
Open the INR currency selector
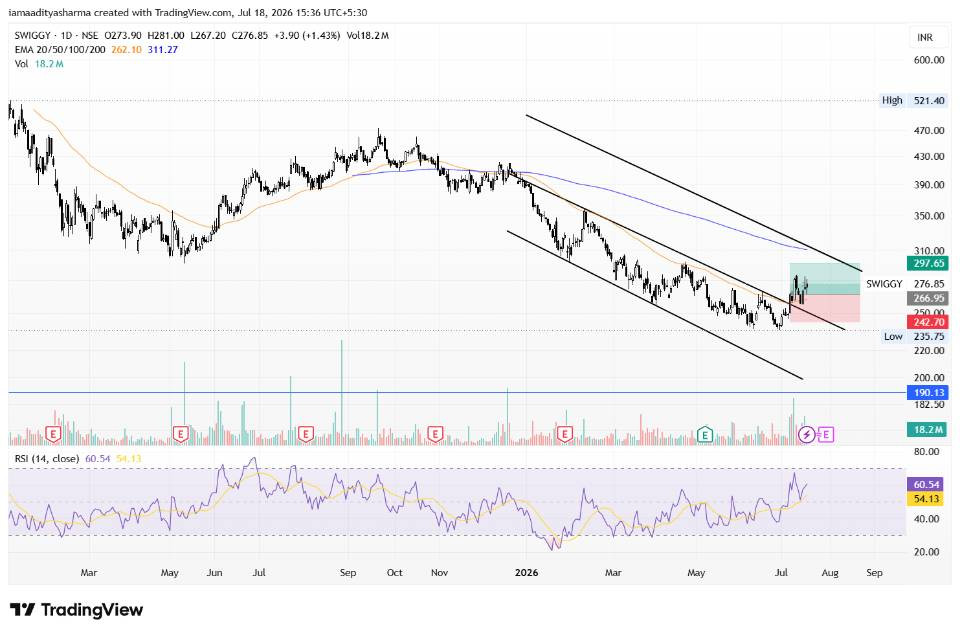(x=925, y=38)
